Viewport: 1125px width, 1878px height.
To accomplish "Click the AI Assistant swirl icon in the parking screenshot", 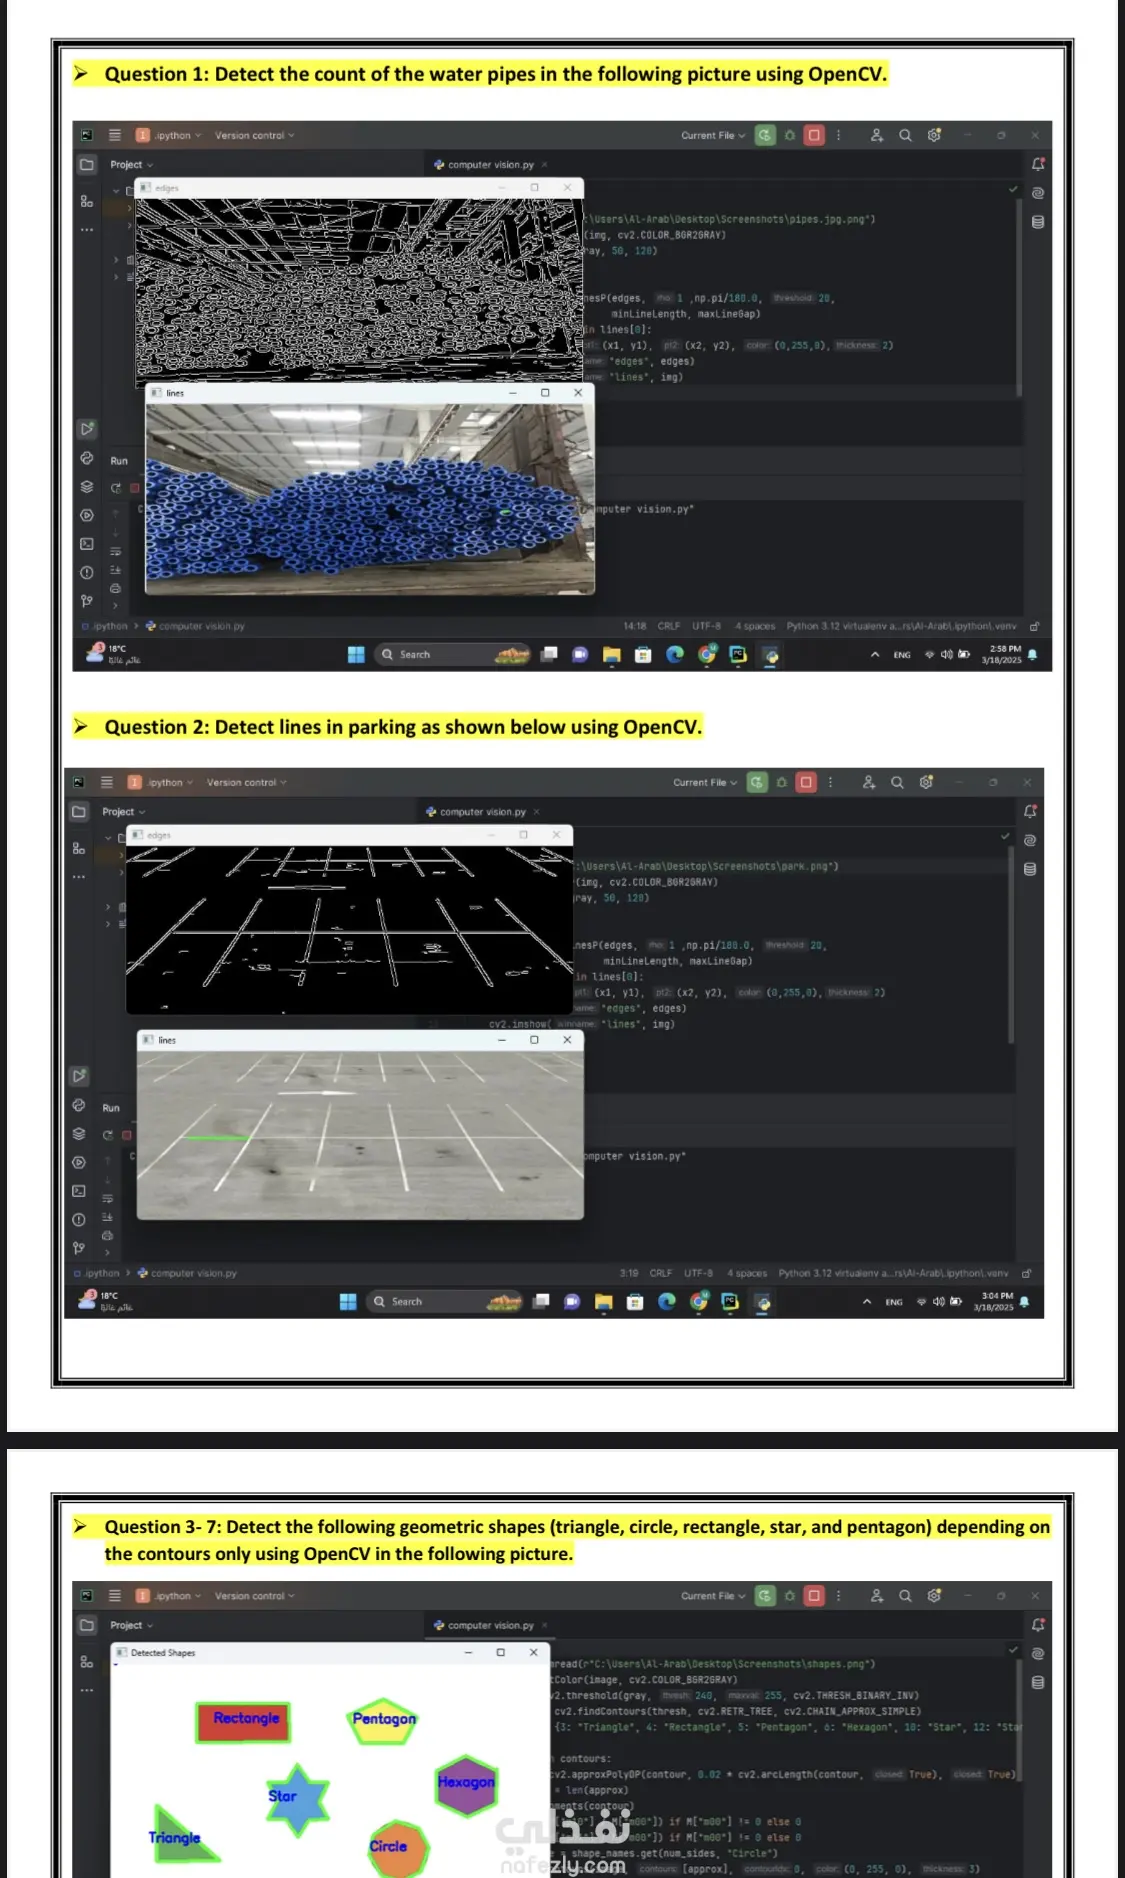I will pos(1030,840).
